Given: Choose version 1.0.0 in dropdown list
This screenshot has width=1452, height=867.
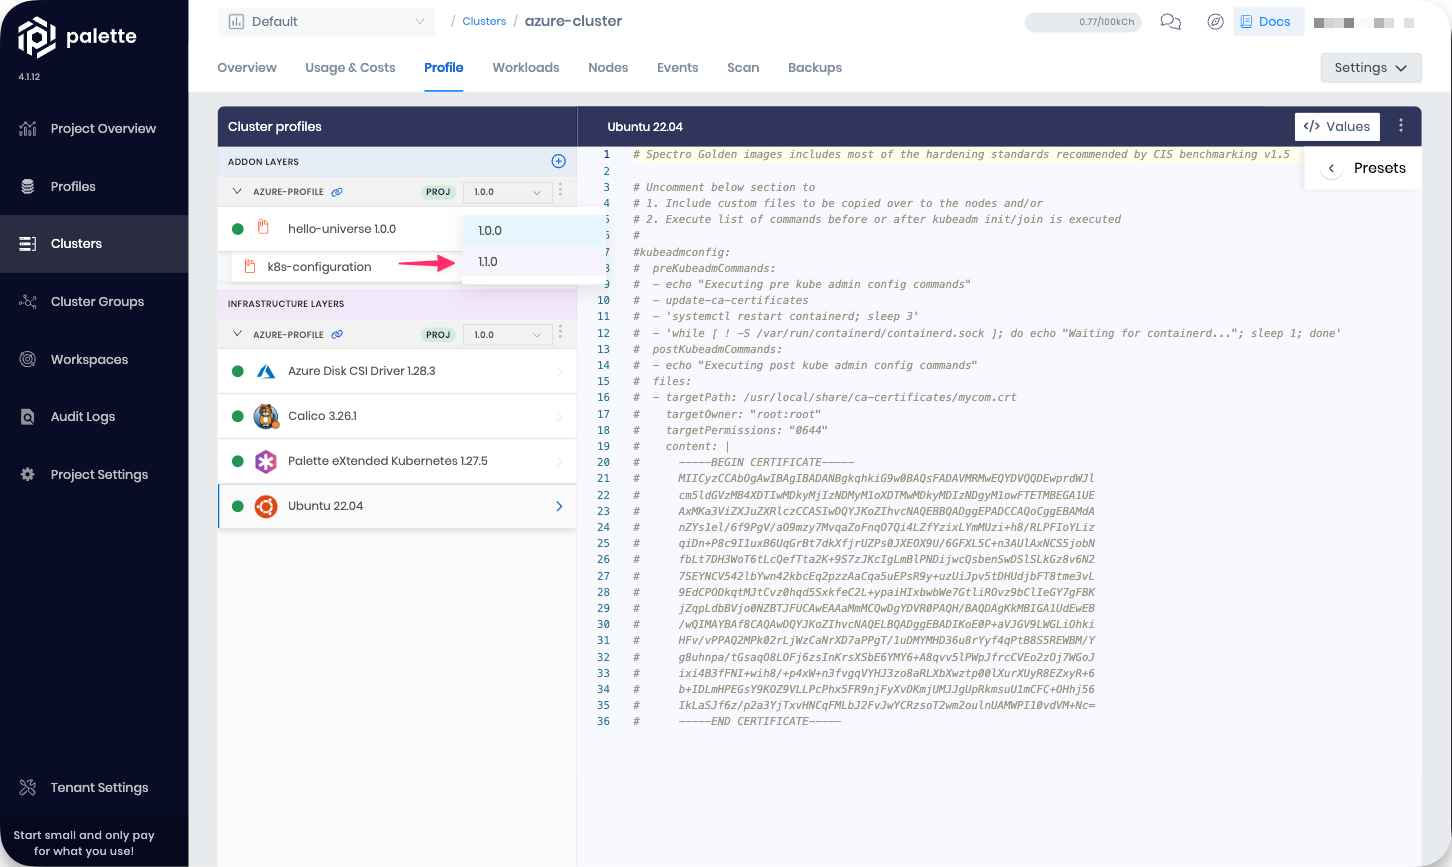Looking at the screenshot, I should point(534,231).
